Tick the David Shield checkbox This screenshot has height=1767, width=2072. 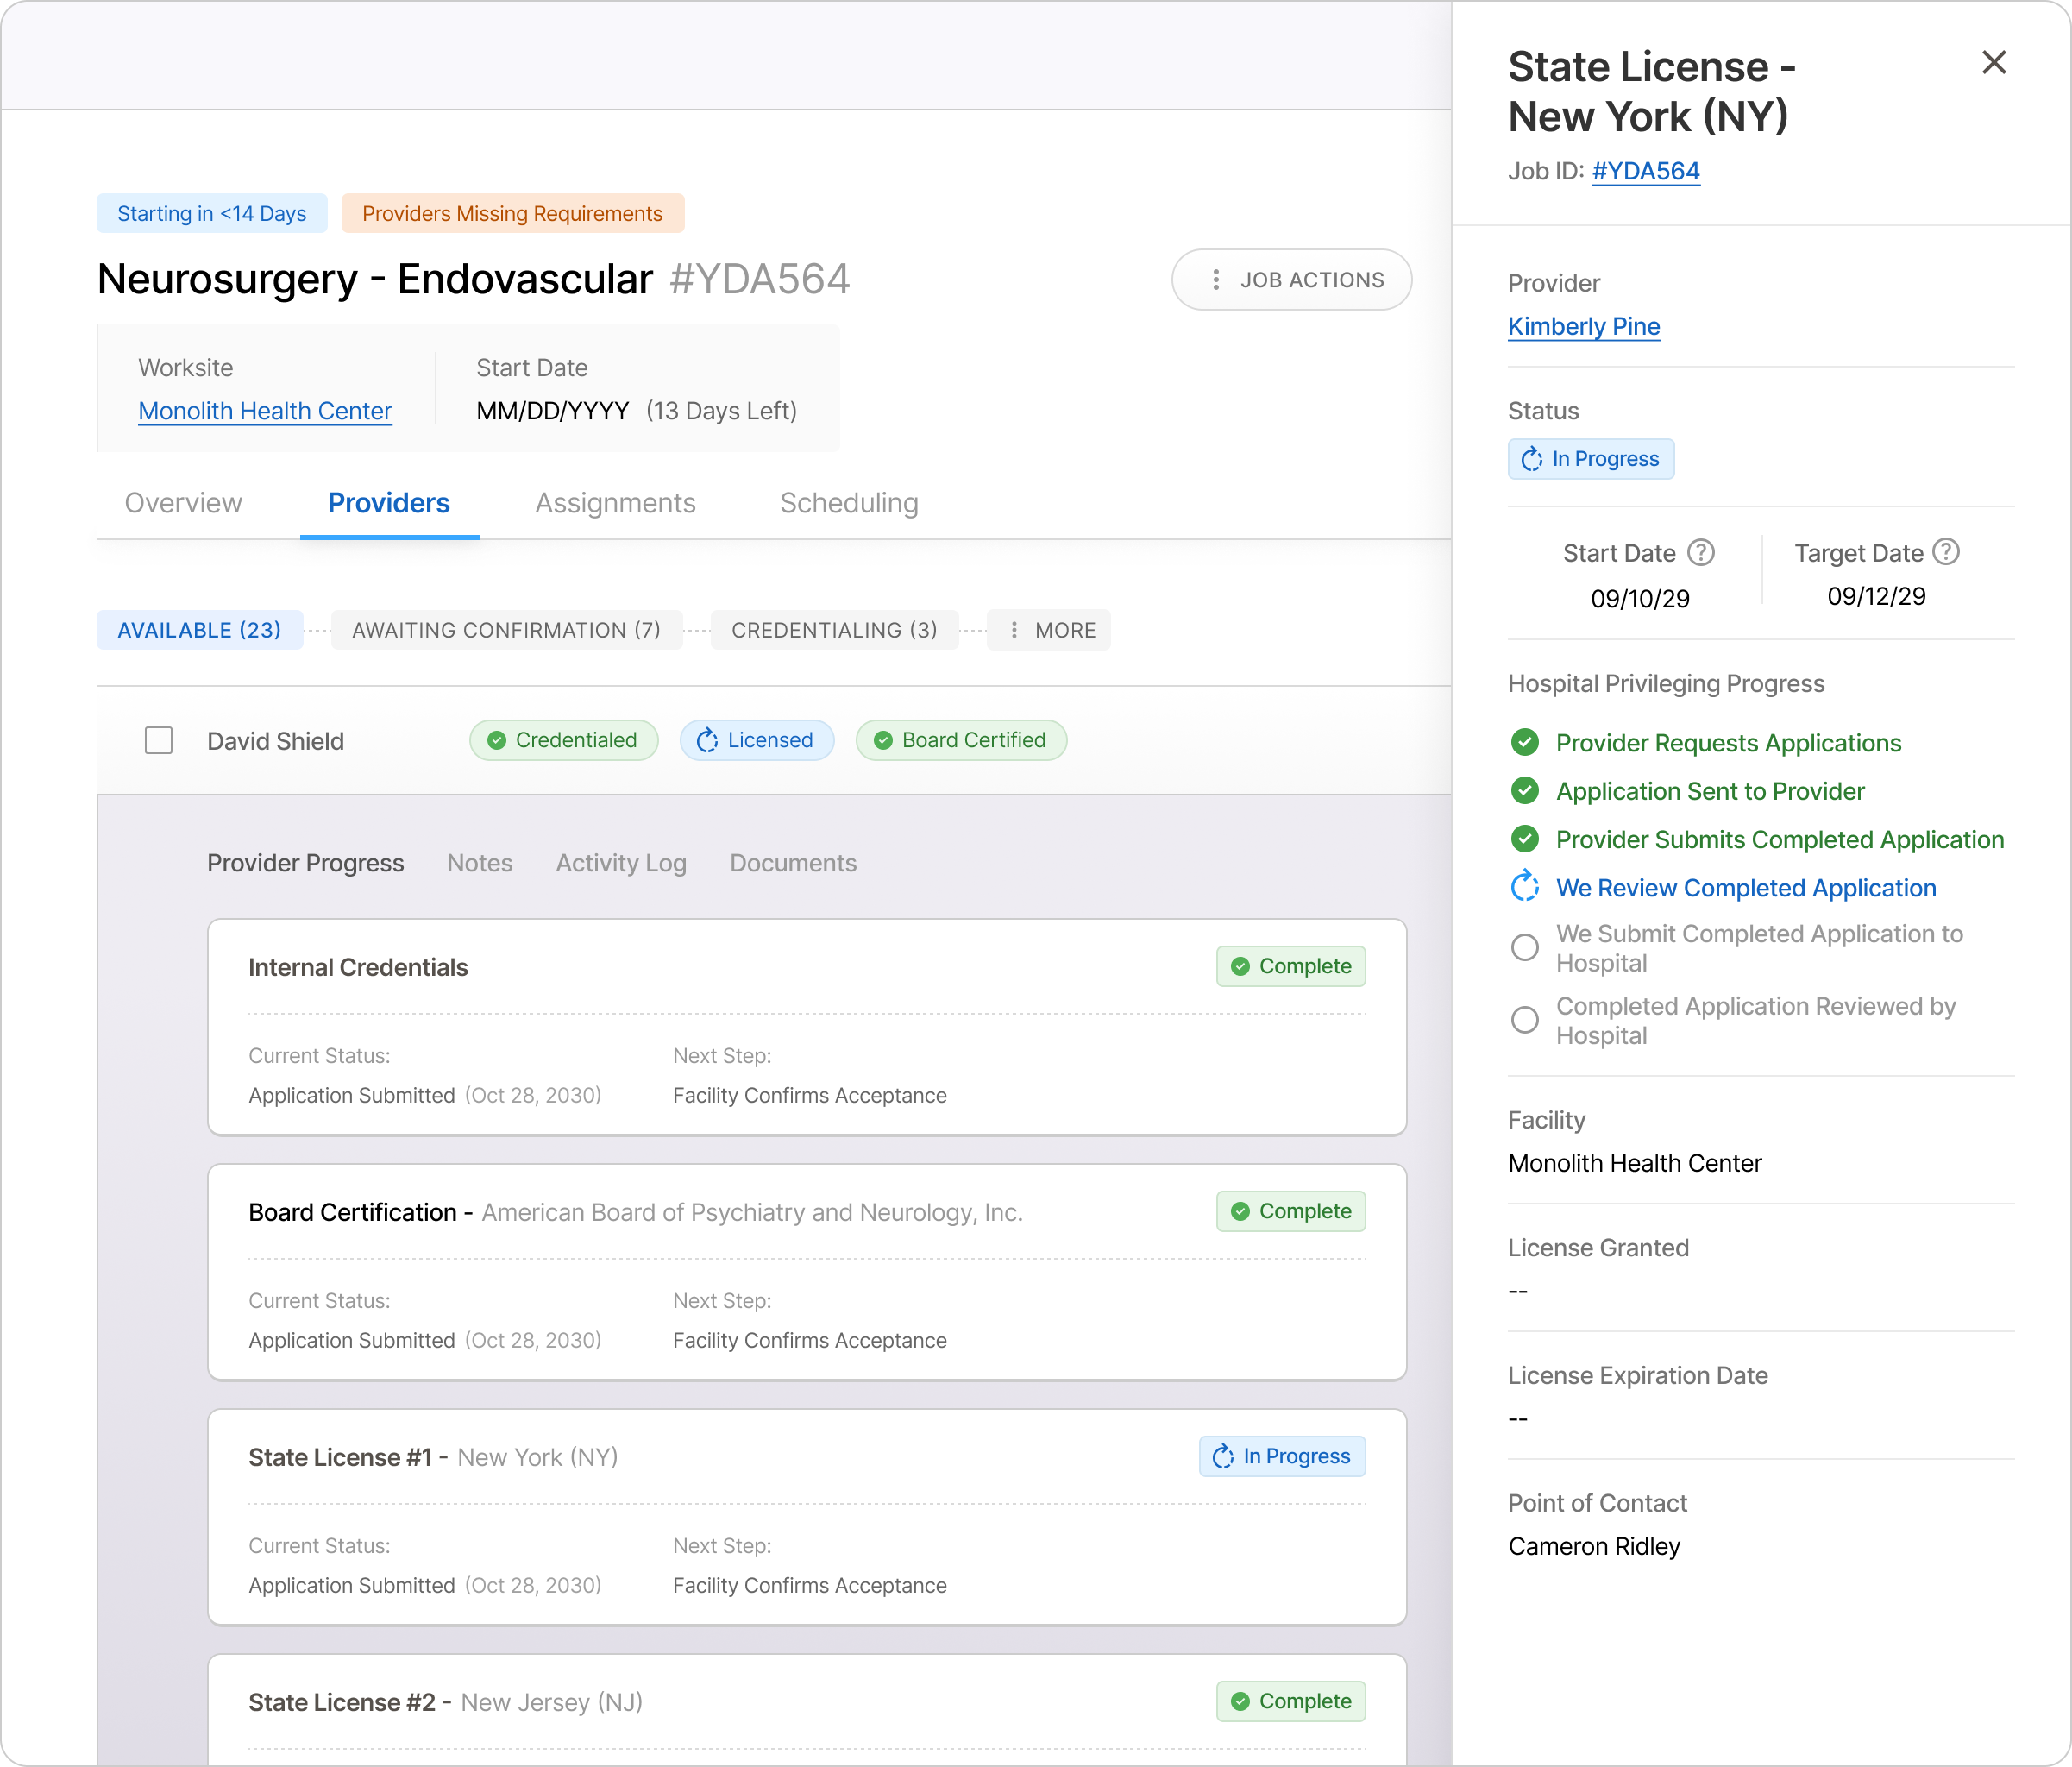[159, 740]
